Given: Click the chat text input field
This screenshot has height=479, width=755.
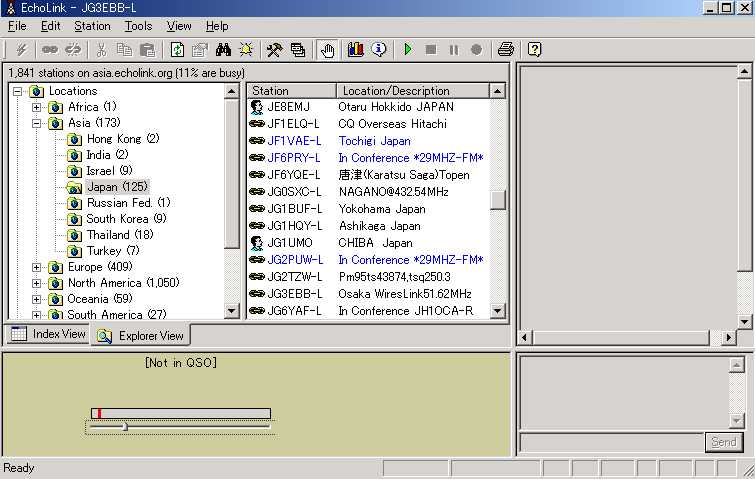Looking at the screenshot, I should pos(611,442).
